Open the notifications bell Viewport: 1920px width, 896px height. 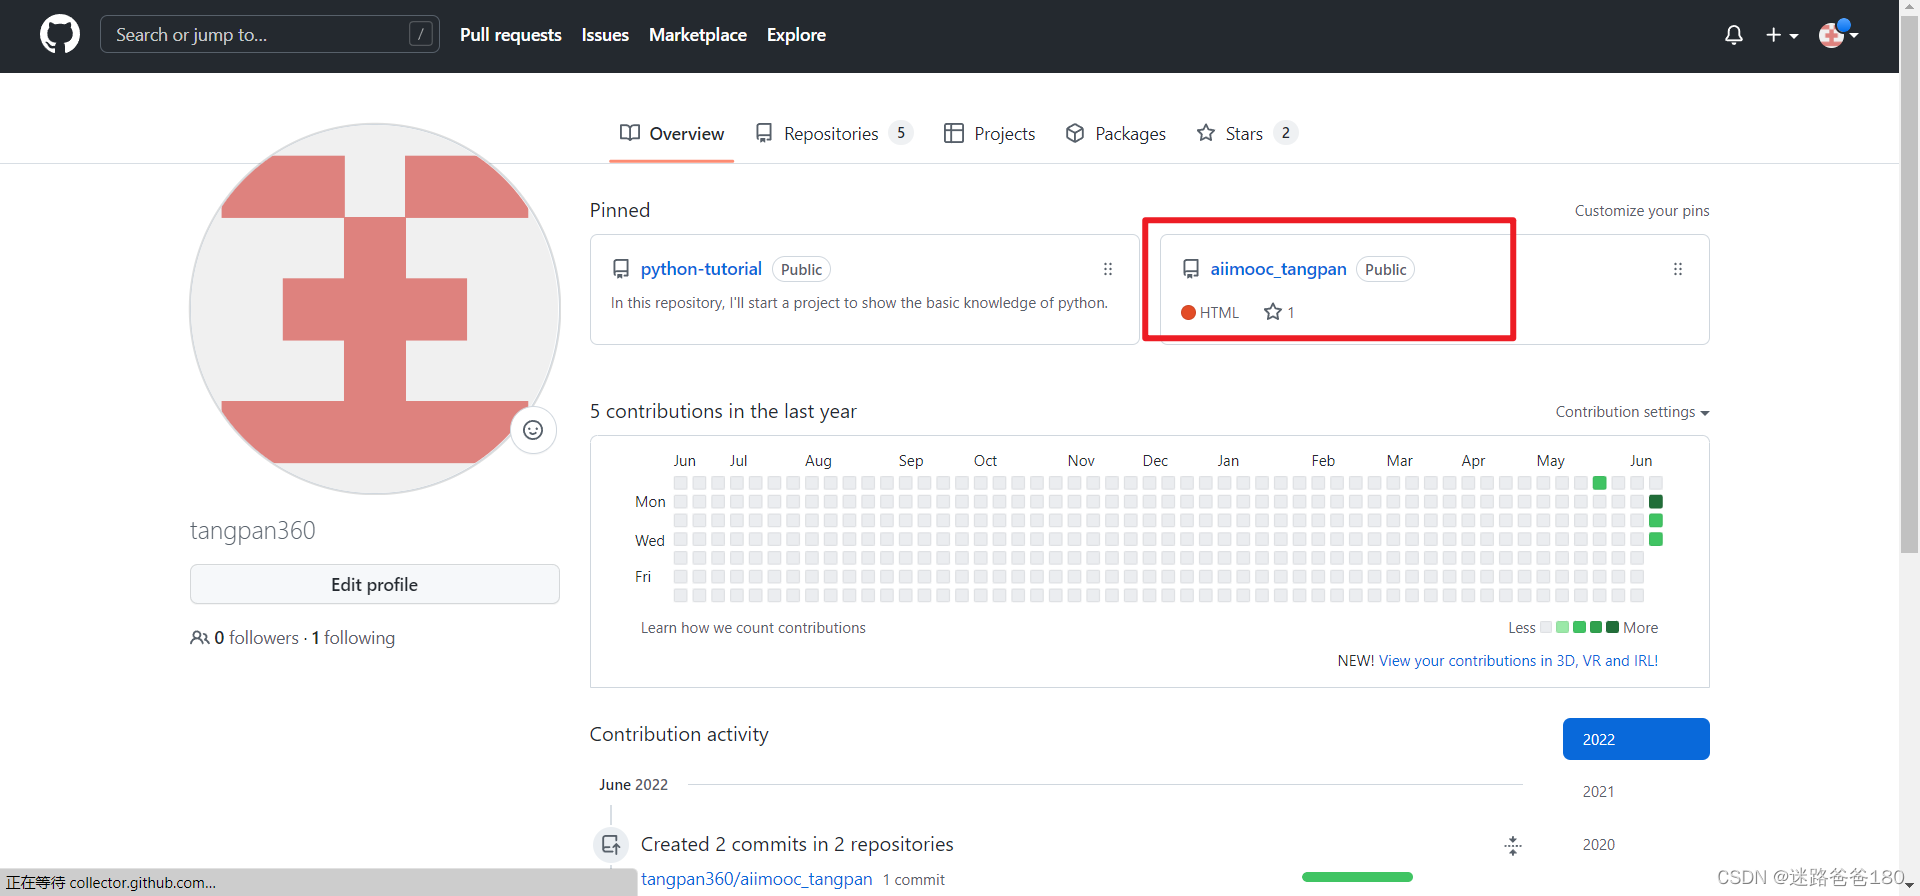1734,35
